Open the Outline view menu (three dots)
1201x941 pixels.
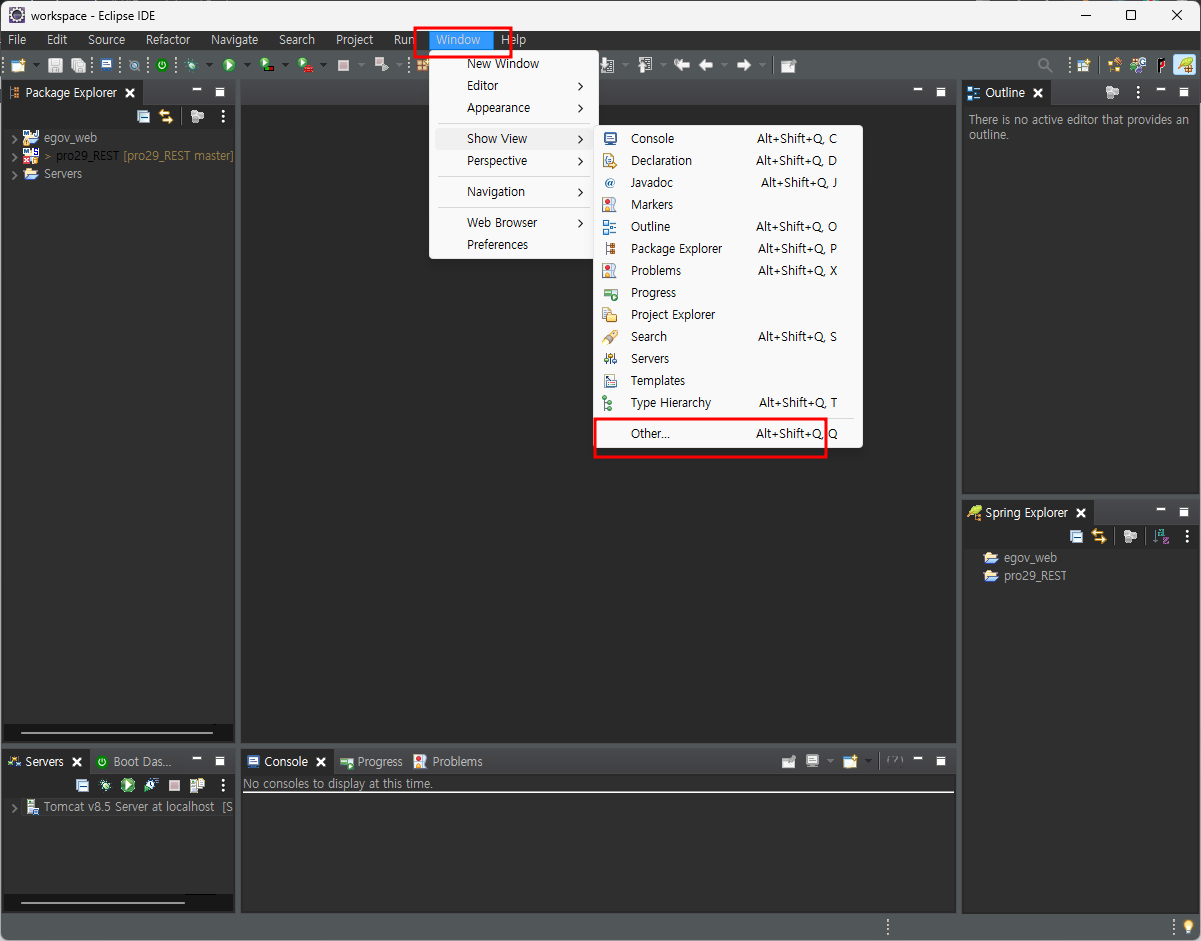click(x=1138, y=92)
